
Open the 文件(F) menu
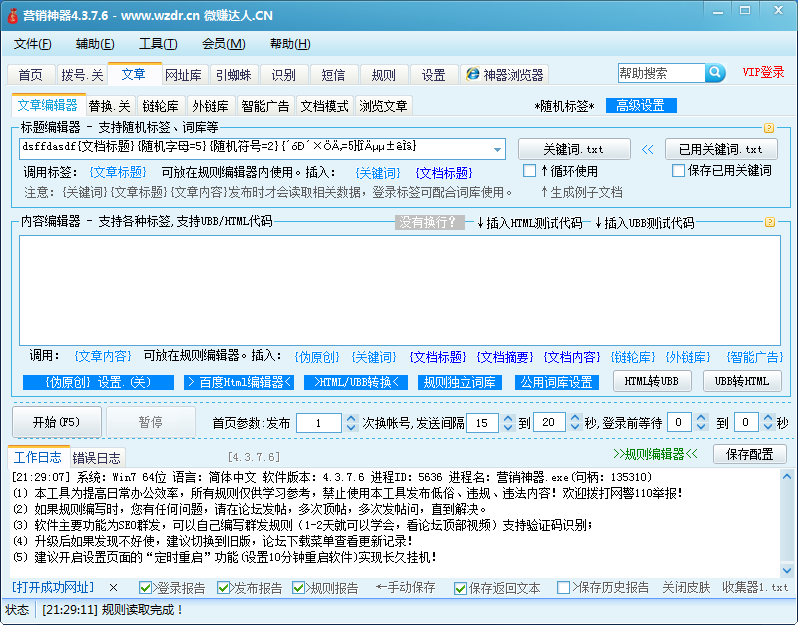click(32, 44)
